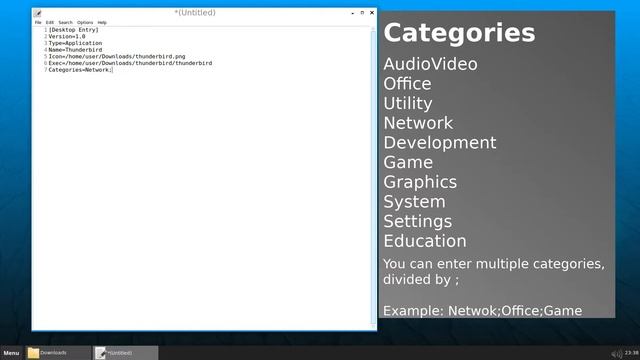
Task: Click the 'Example: Netwok;Office;Game' text
Action: 482,311
